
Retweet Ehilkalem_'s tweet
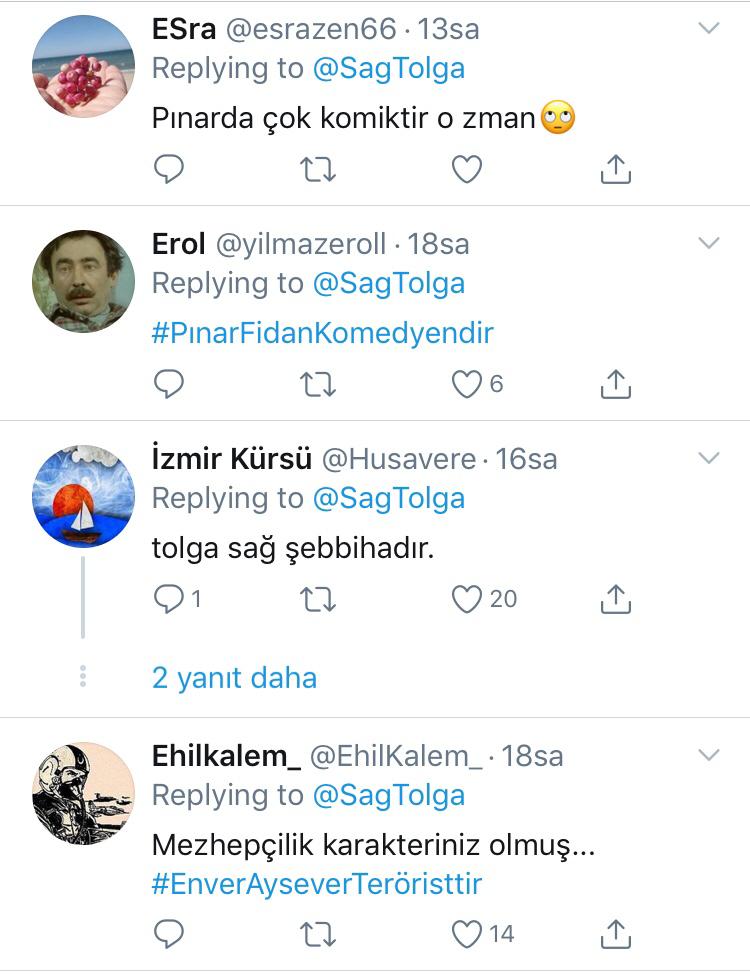[318, 934]
